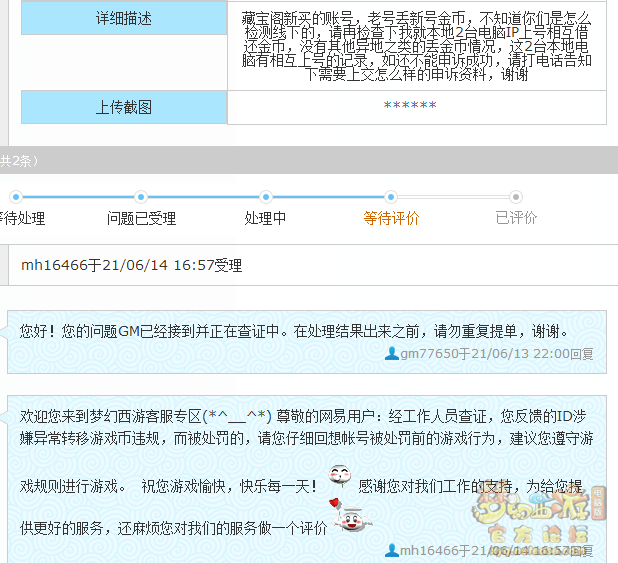Image resolution: width=618 pixels, height=563 pixels.
Task: Click the user icon beside mh16466 reply
Action: tap(391, 550)
